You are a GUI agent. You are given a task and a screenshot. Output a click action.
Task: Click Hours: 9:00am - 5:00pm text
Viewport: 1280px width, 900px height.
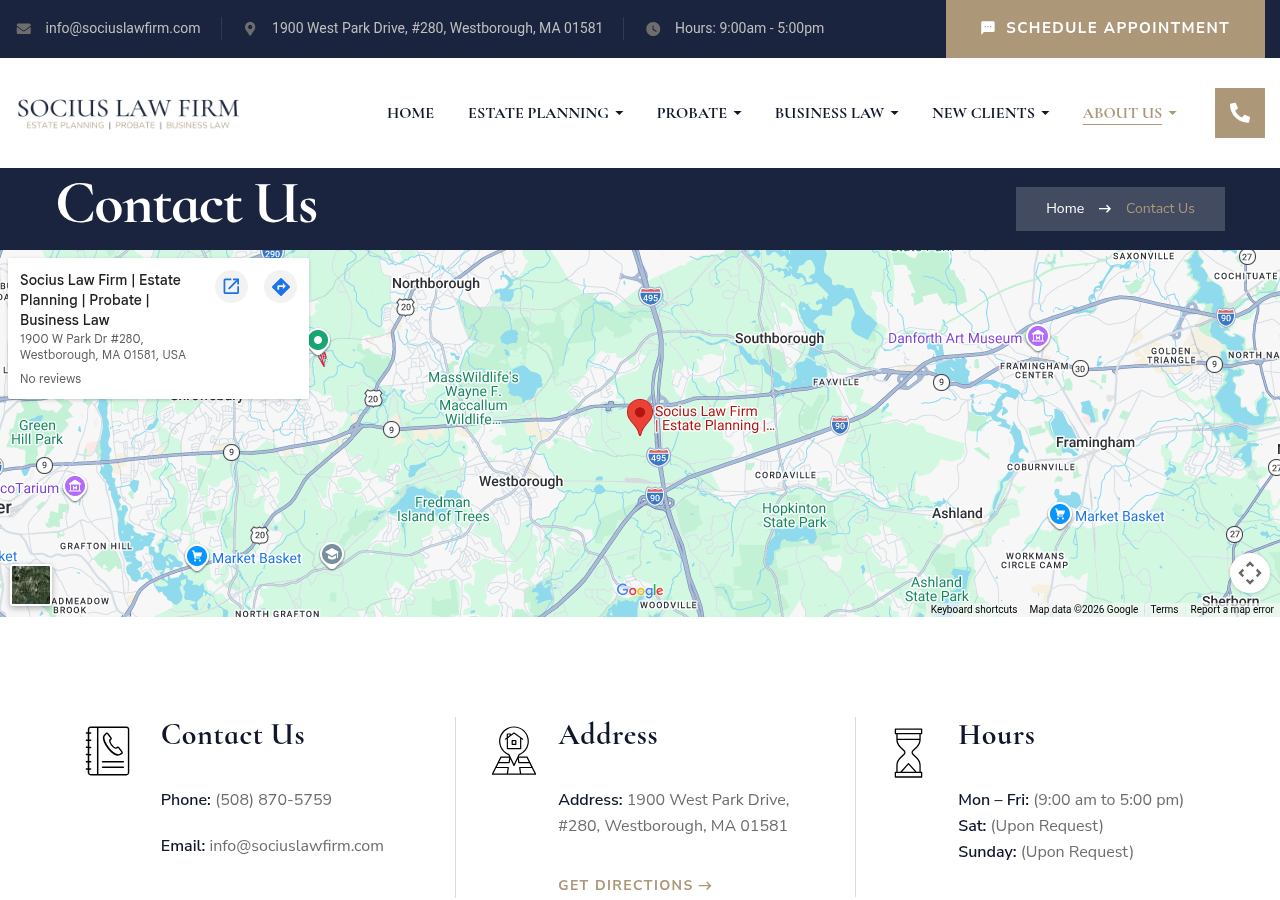(749, 28)
